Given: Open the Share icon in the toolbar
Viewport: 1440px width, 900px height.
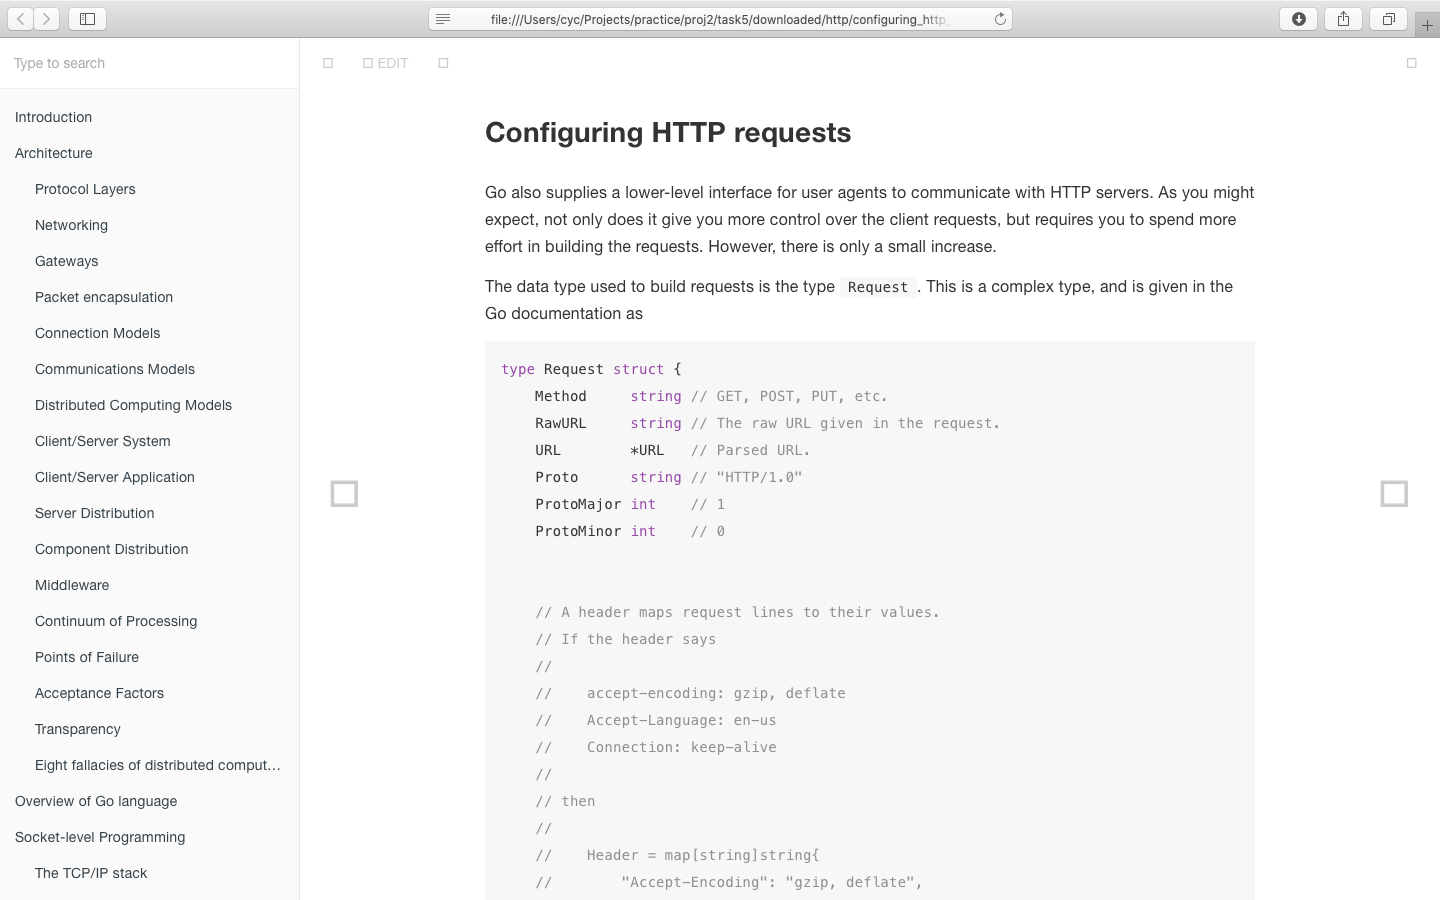Looking at the screenshot, I should tap(1343, 19).
